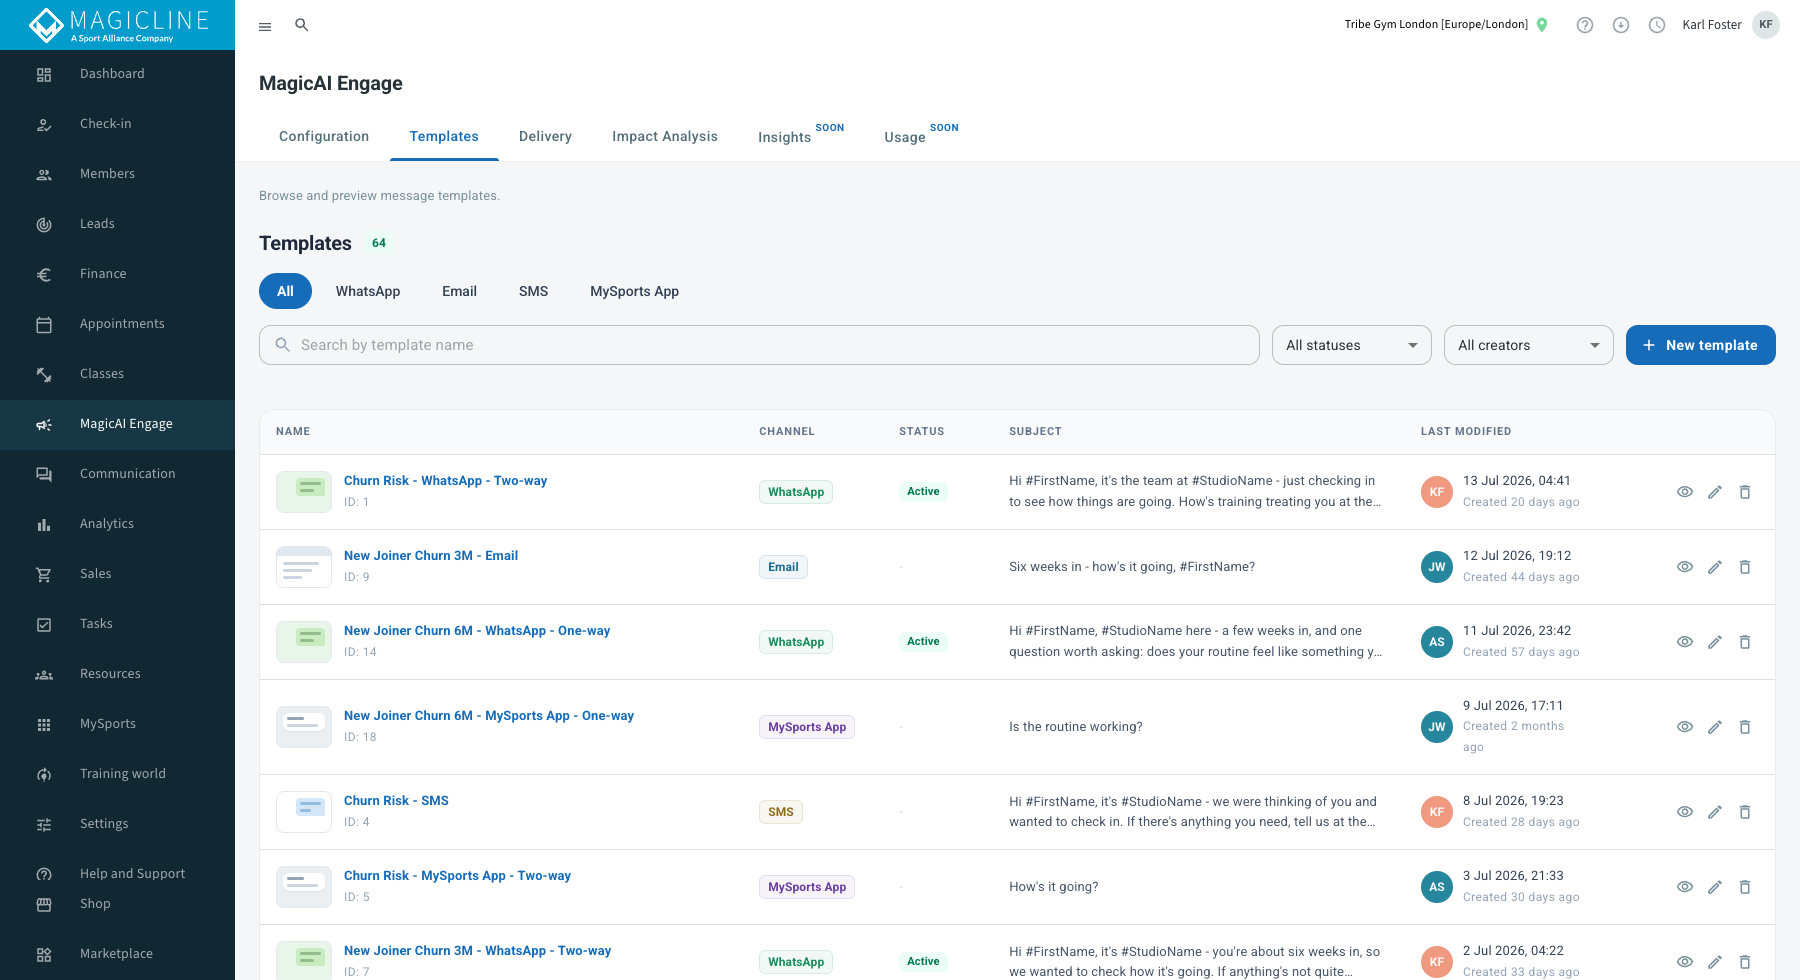
Task: Open Shop in the sidebar
Action: coord(117,904)
